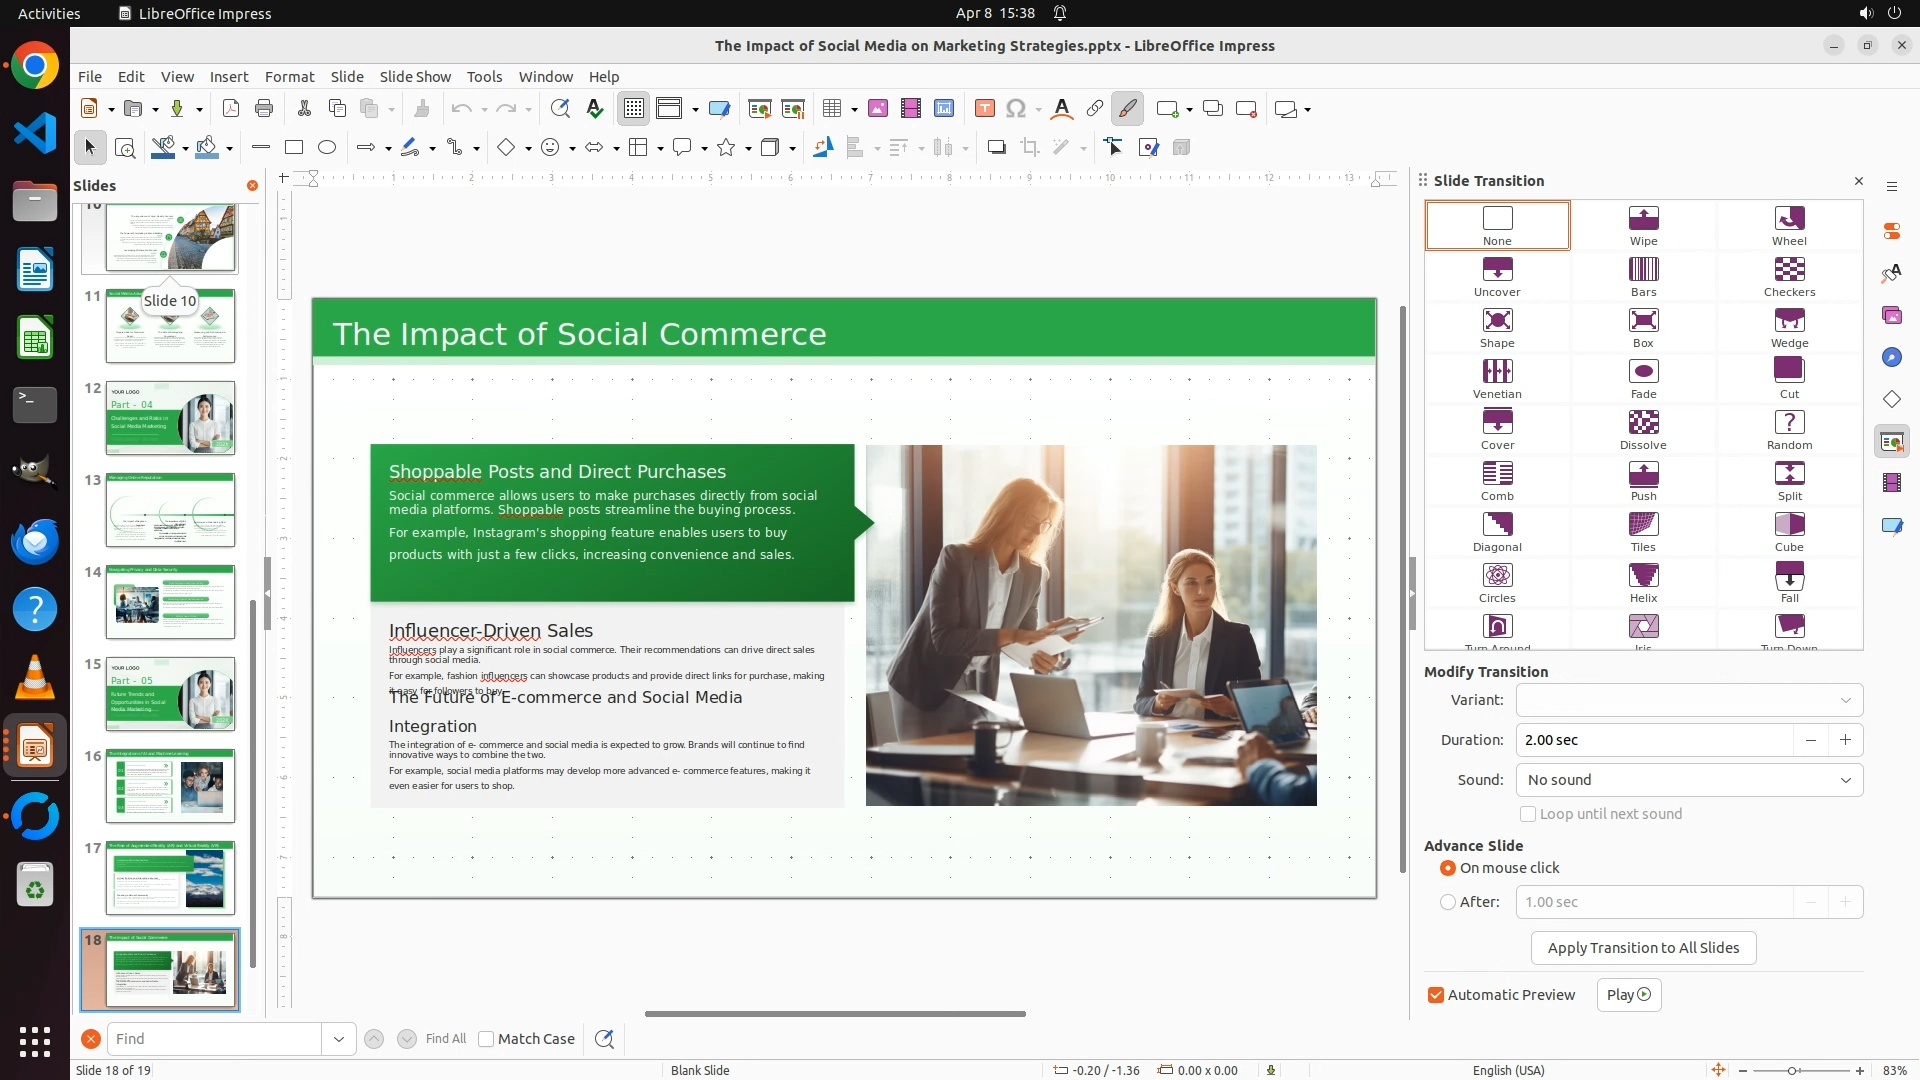Click Apply Transition to All Slides
The width and height of the screenshot is (1920, 1080).
pyautogui.click(x=1643, y=948)
